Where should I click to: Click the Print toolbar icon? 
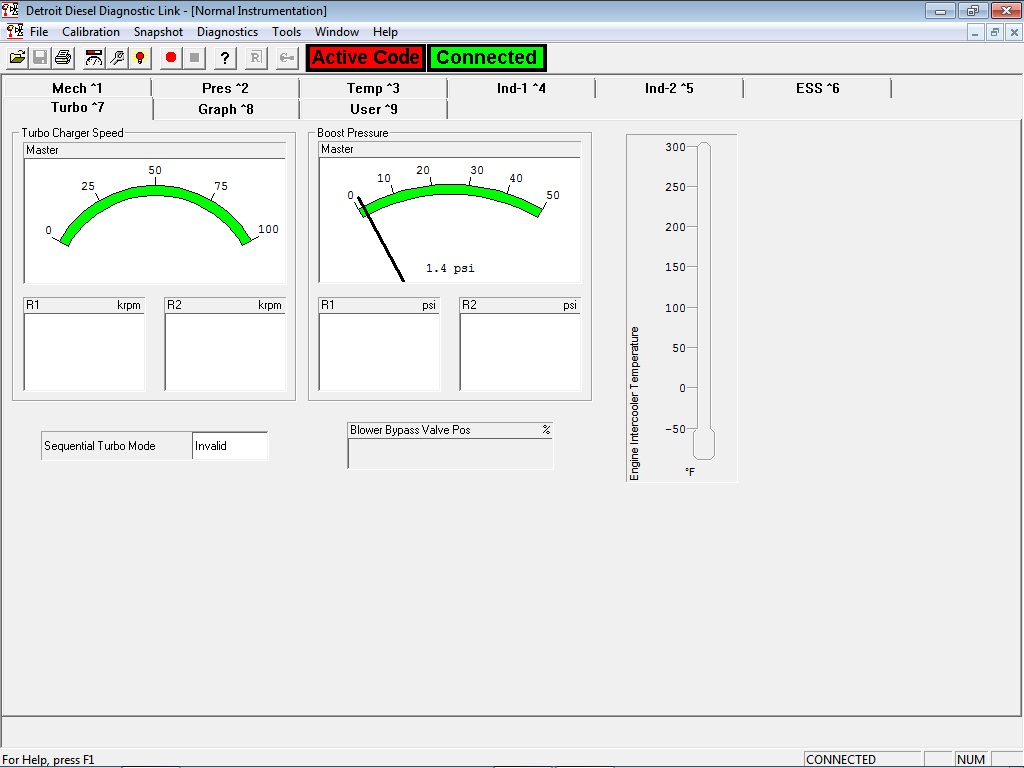click(x=62, y=57)
